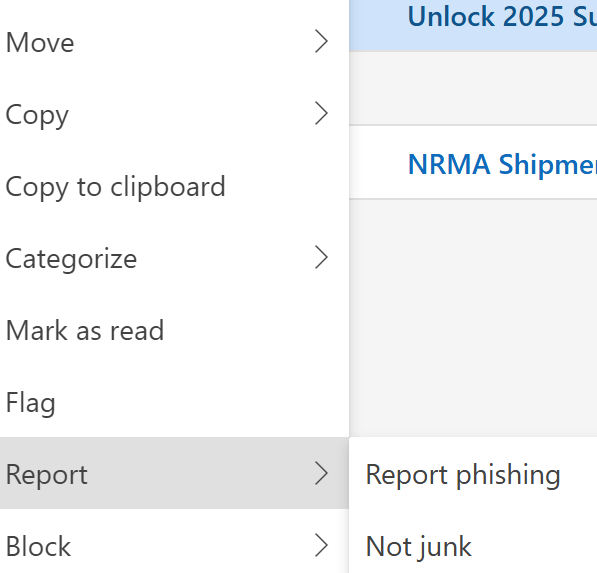Select Categorize in the context menu
The width and height of the screenshot is (597, 573).
point(174,258)
